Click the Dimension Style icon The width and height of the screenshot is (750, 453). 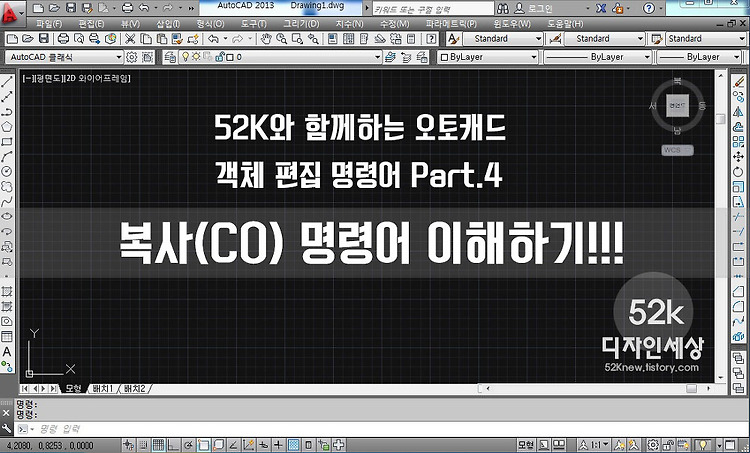click(555, 39)
